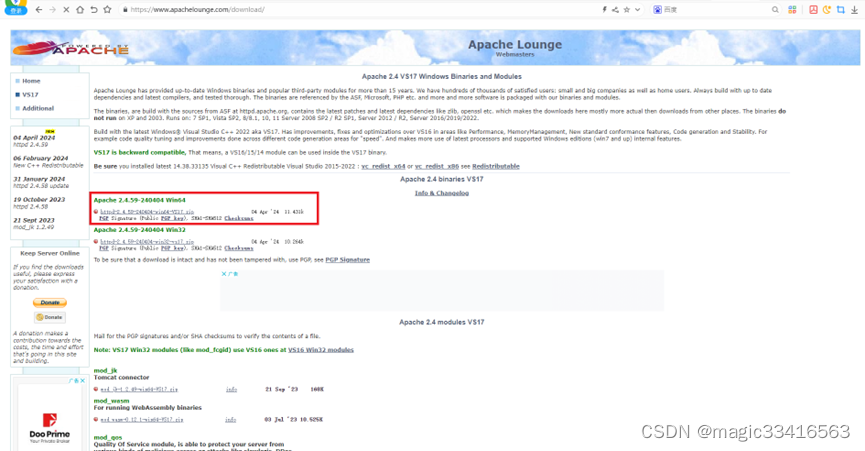Click the magnifier search icon
865x451 pixels.
pyautogui.click(x=775, y=9)
